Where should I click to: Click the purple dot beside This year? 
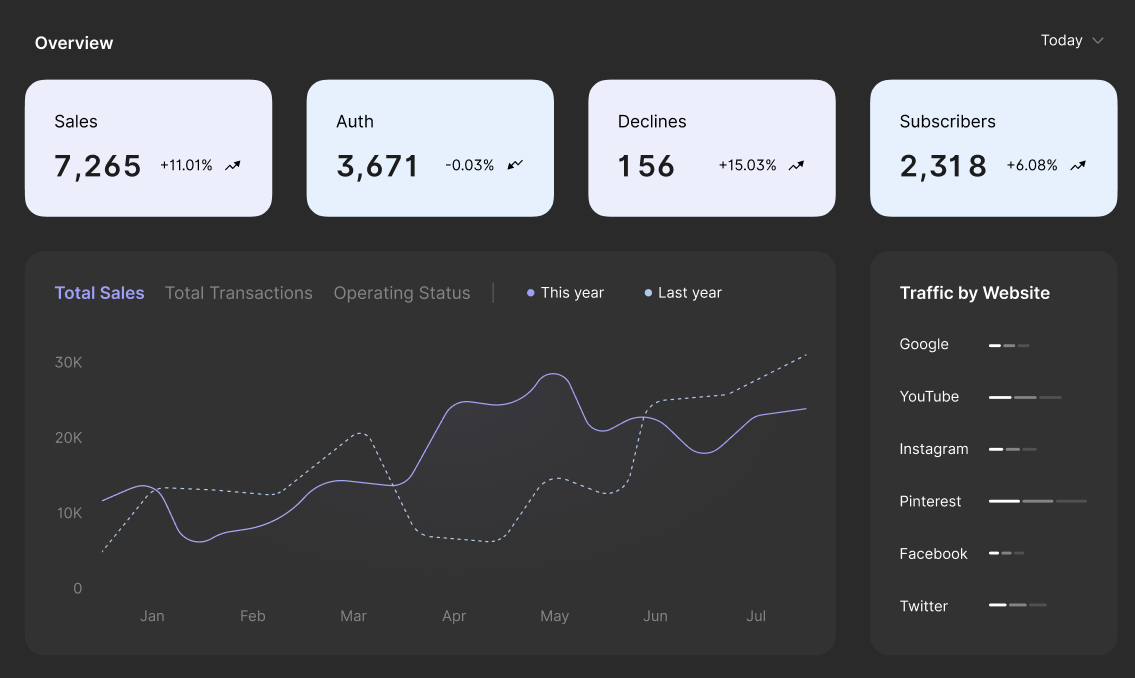[x=530, y=293]
